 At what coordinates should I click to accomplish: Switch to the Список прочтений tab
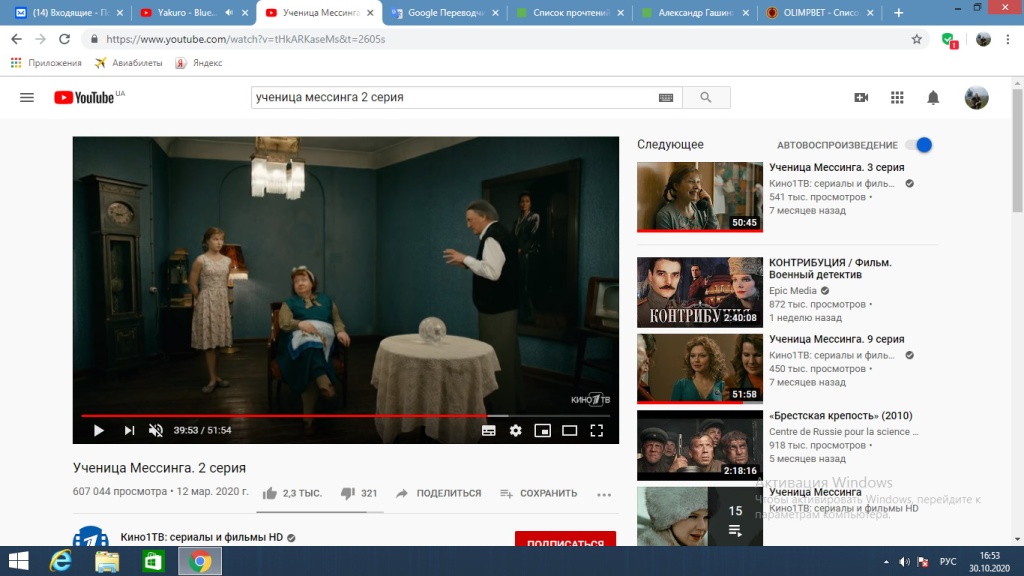pyautogui.click(x=570, y=12)
